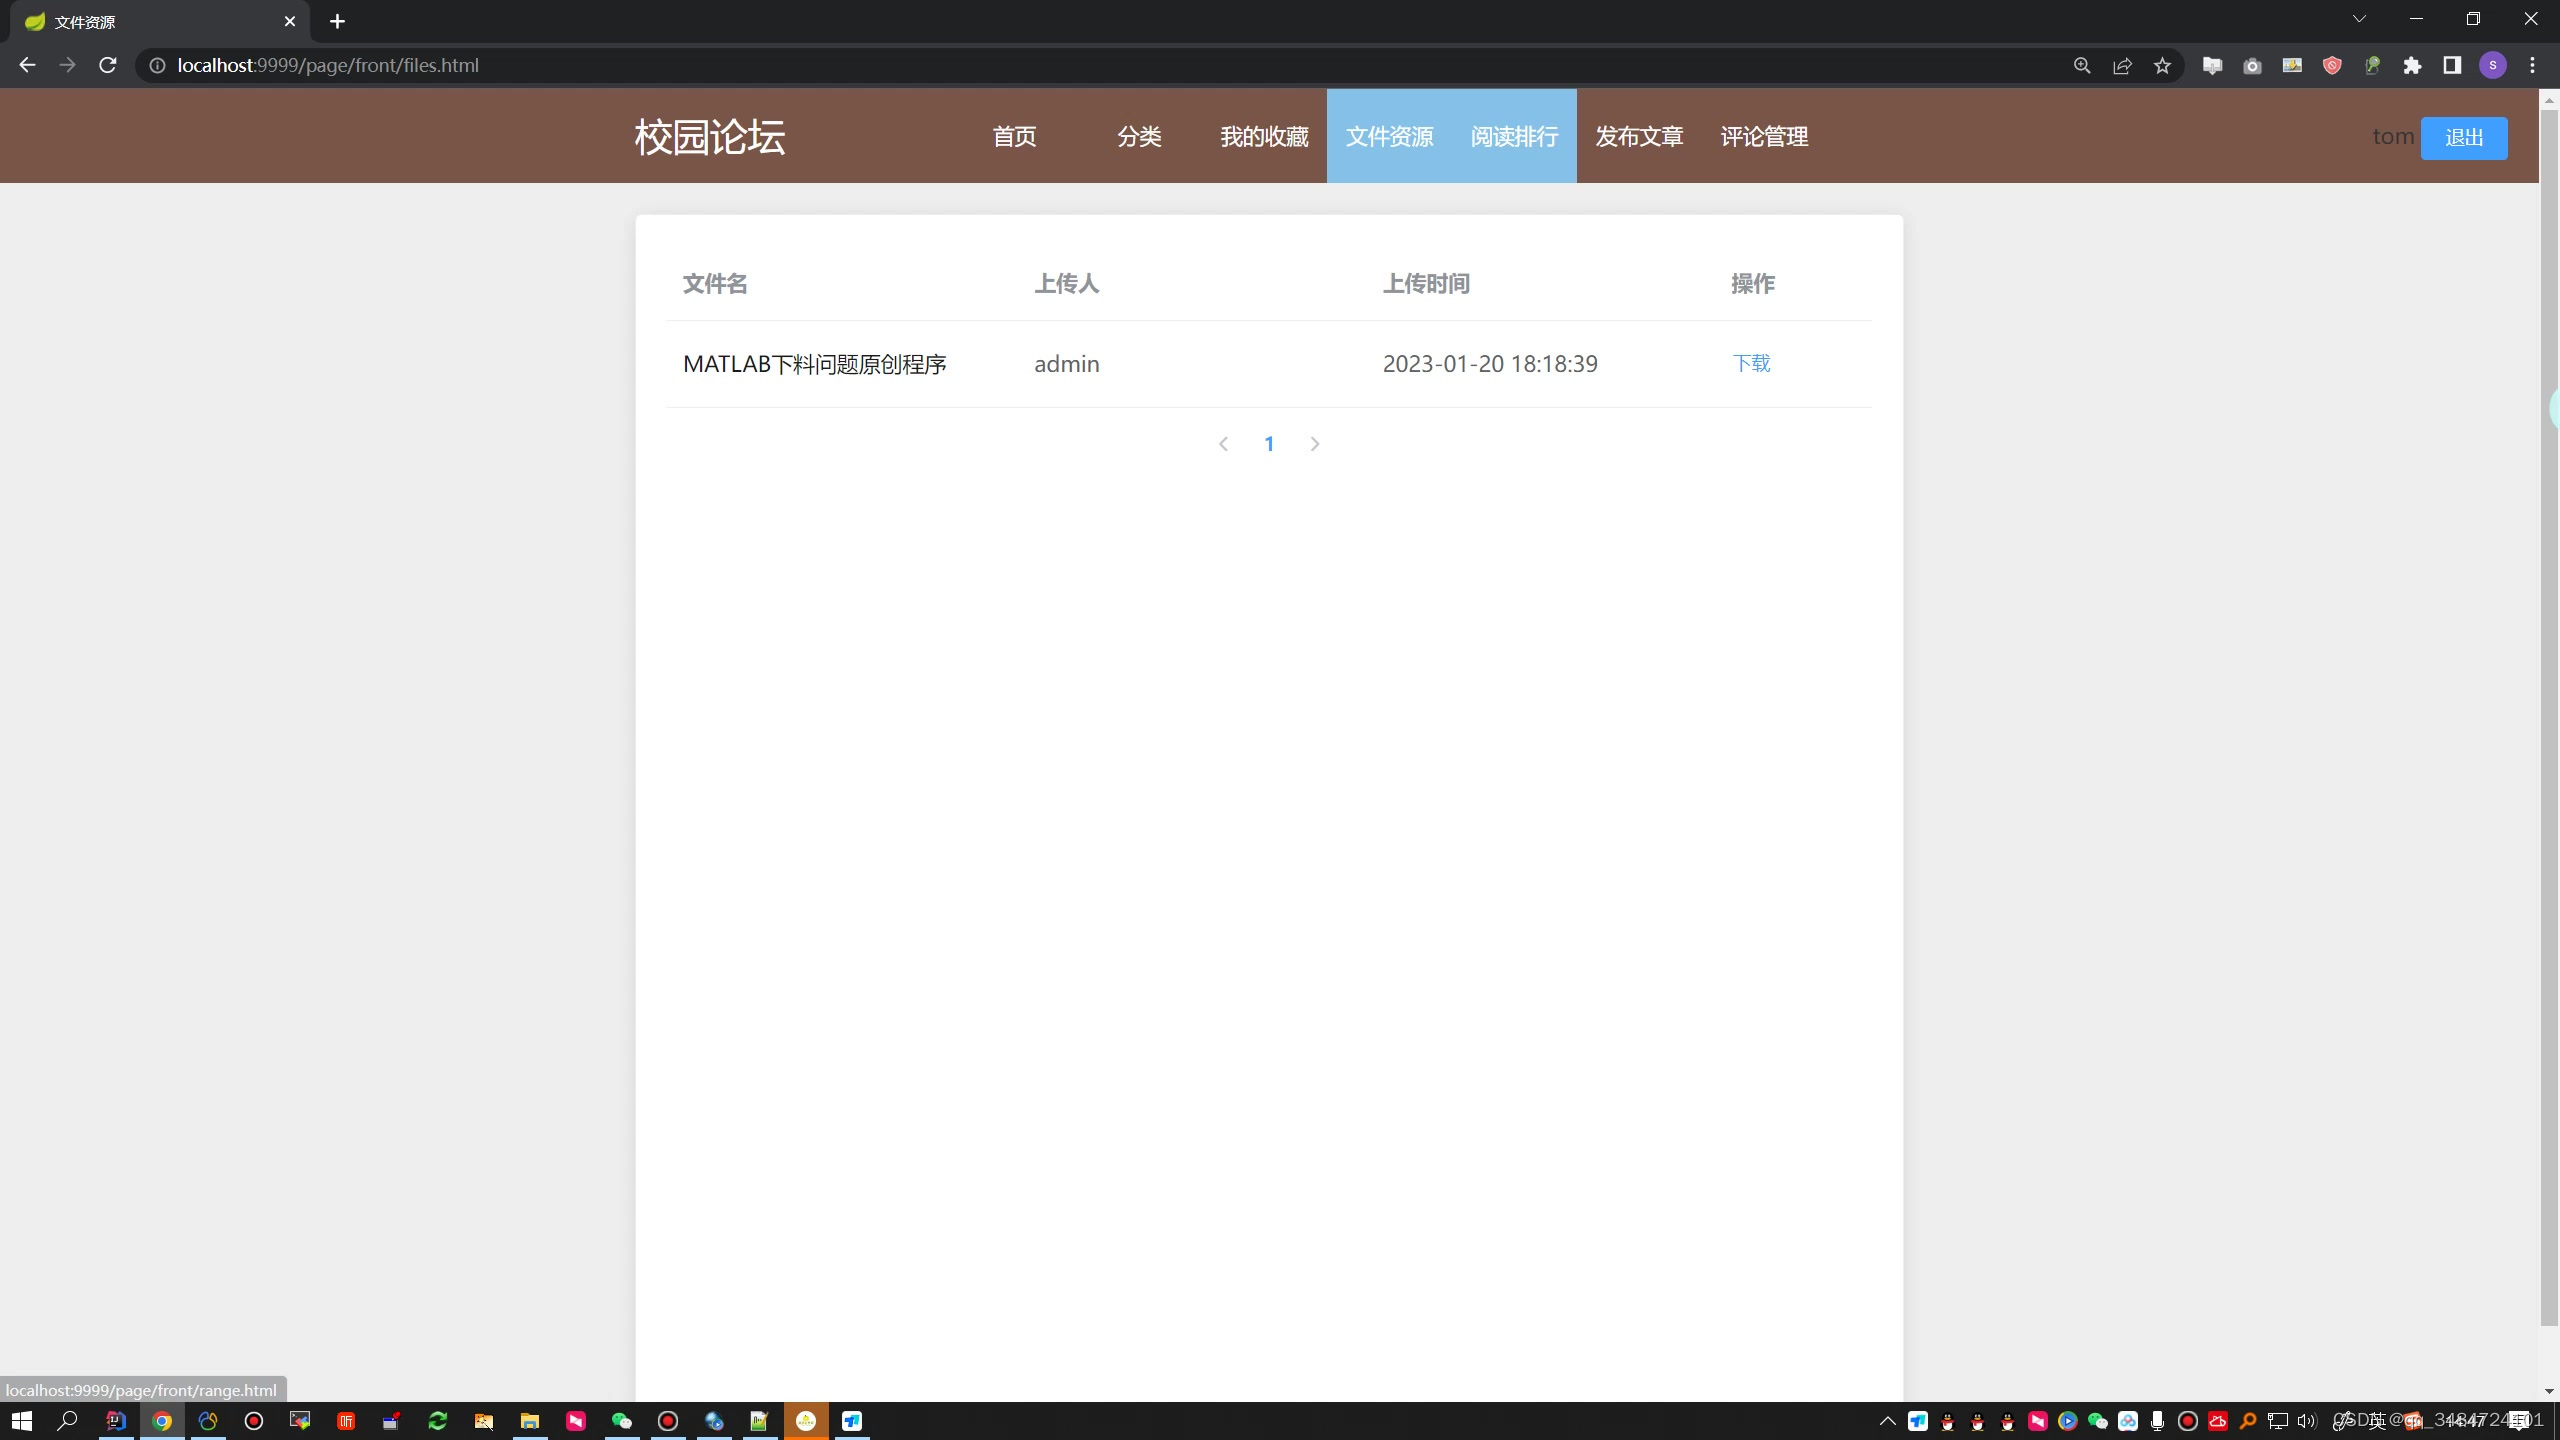Click the 2023-01-20 18:18:39 timestamp
The height and width of the screenshot is (1440, 2560).
[x=1490, y=364]
